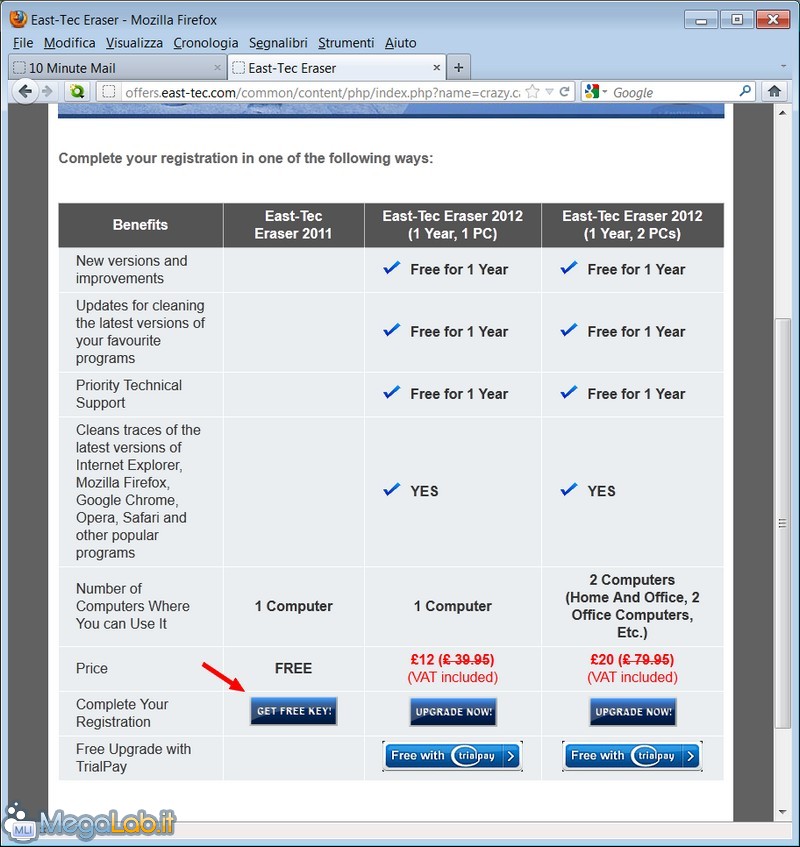Click the GET FREE KEY! button
800x847 pixels.
pyautogui.click(x=294, y=711)
